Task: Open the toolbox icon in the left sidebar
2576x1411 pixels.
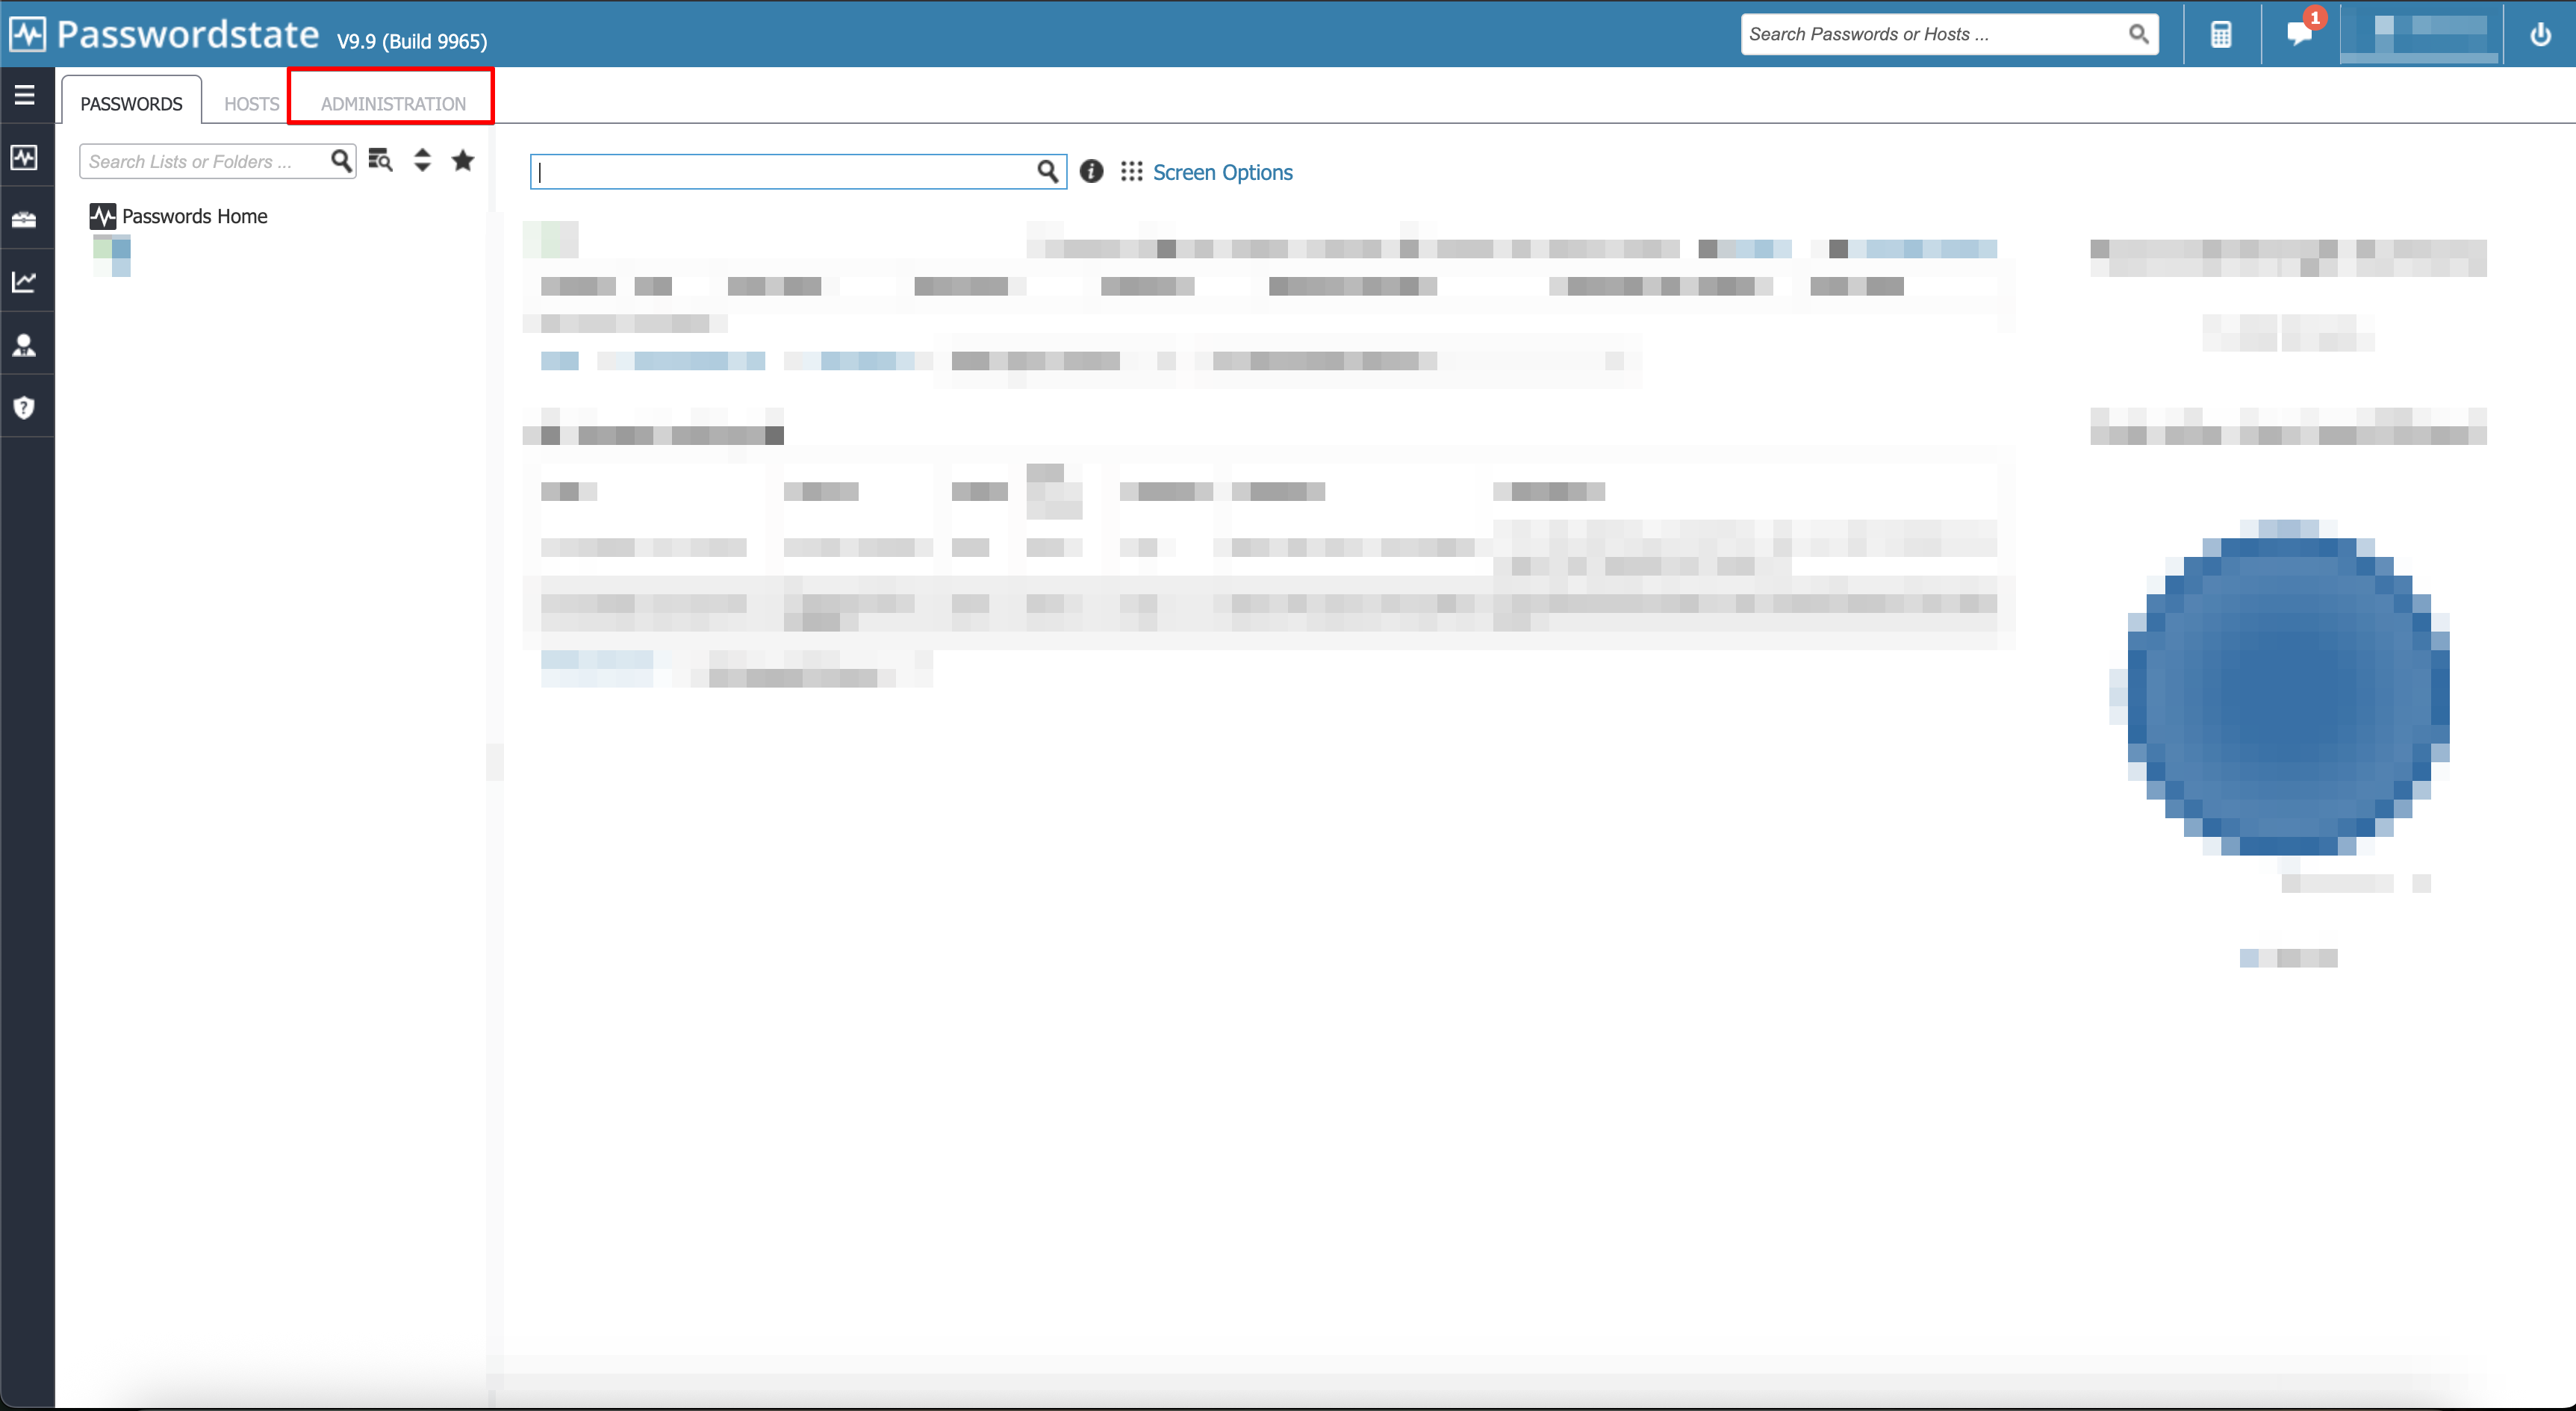Action: 24,219
